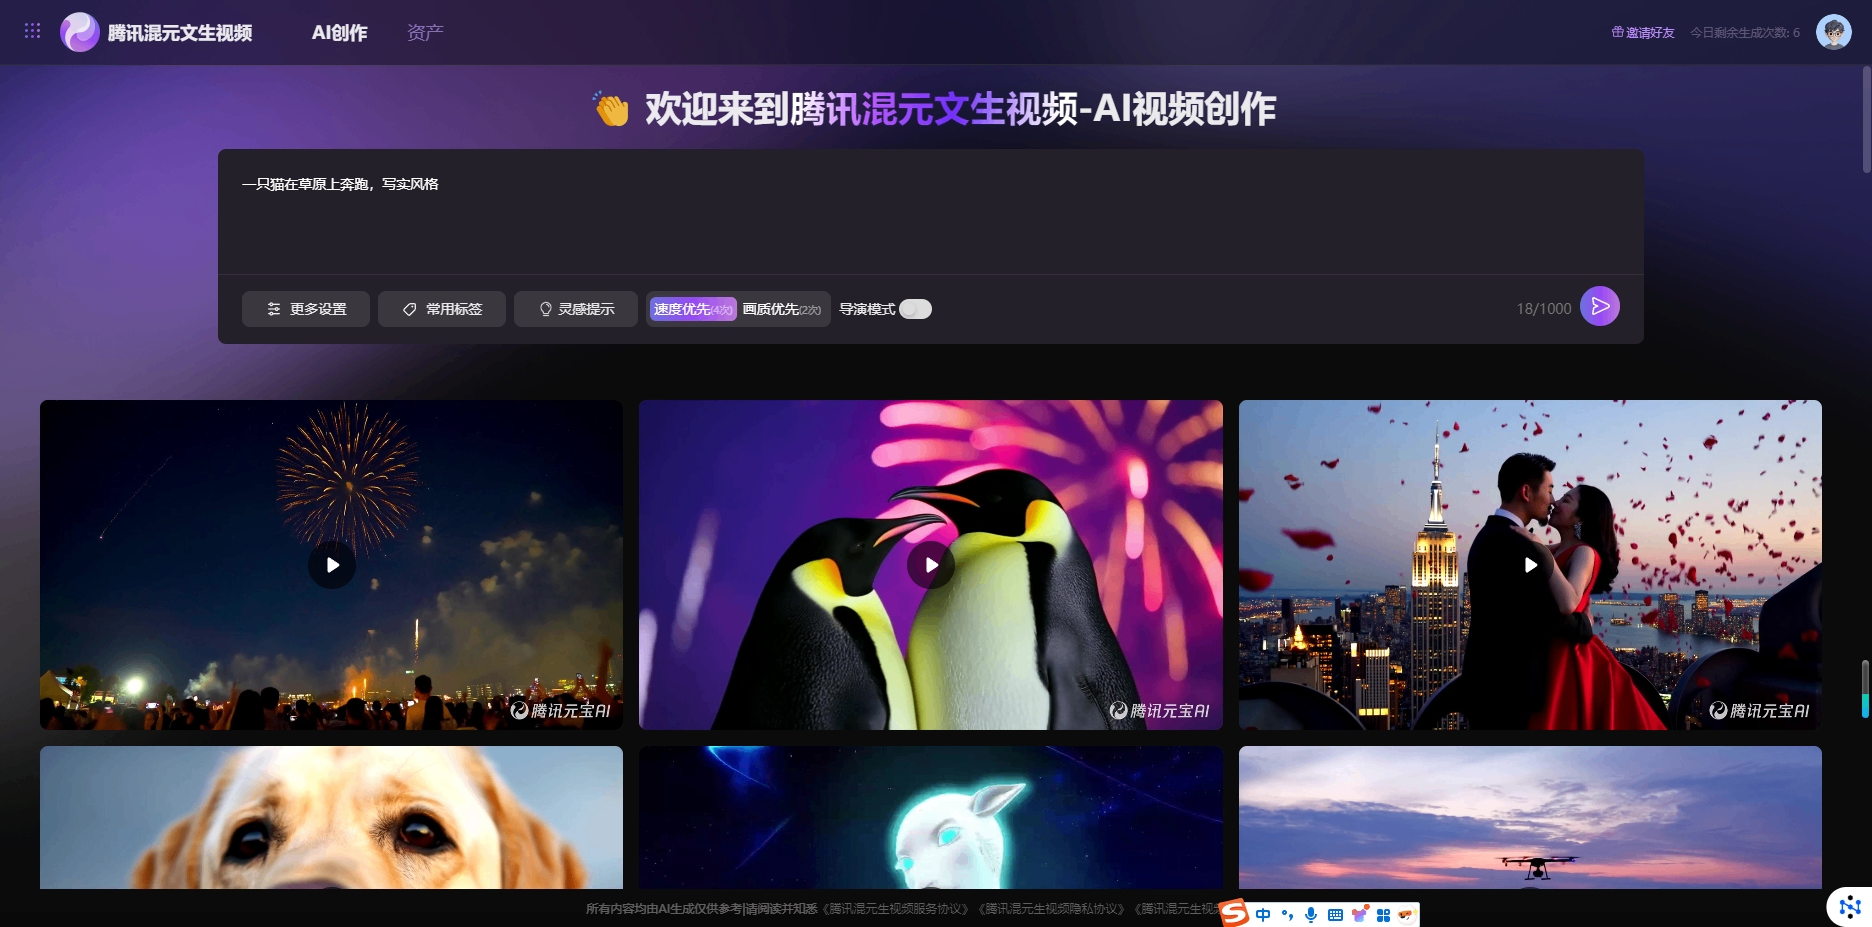Click the IME voice input microphone
1872x927 pixels.
point(1311,915)
